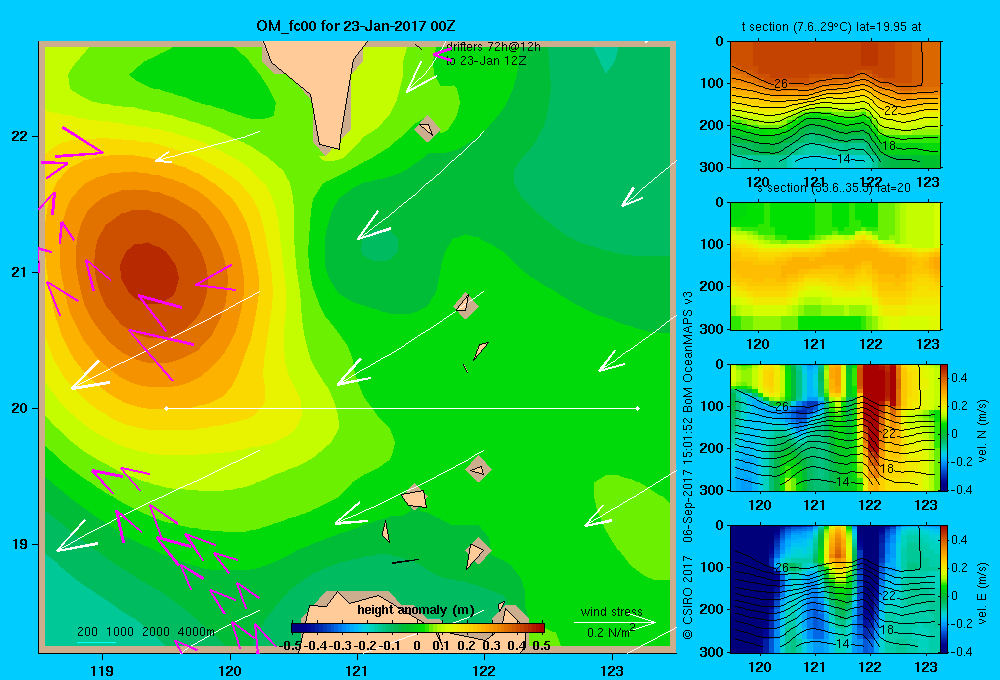Click the "0.5" tick on height anomaly scale
1000x680 pixels.
541,646
